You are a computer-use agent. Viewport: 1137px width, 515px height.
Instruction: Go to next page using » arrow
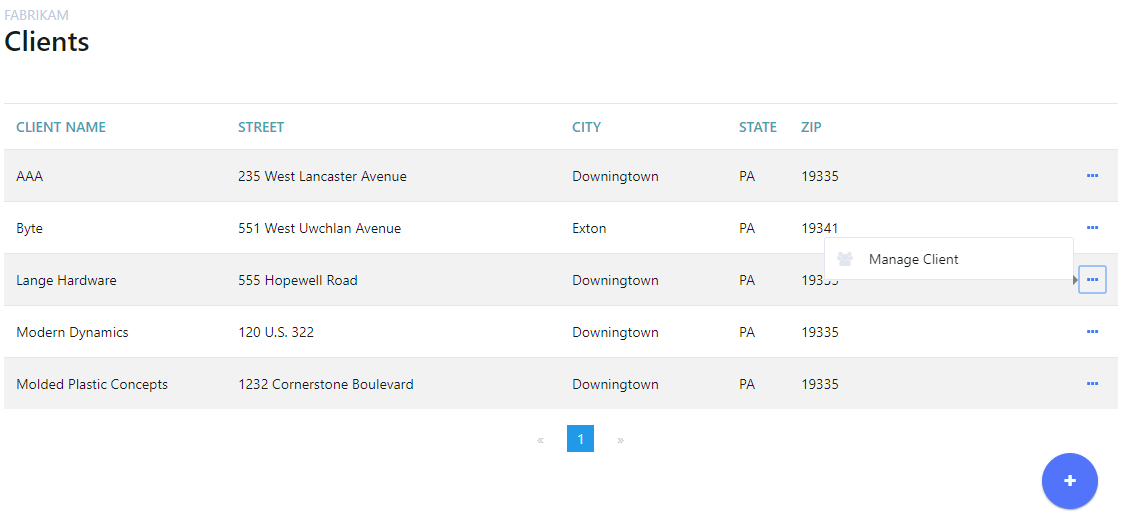620,439
